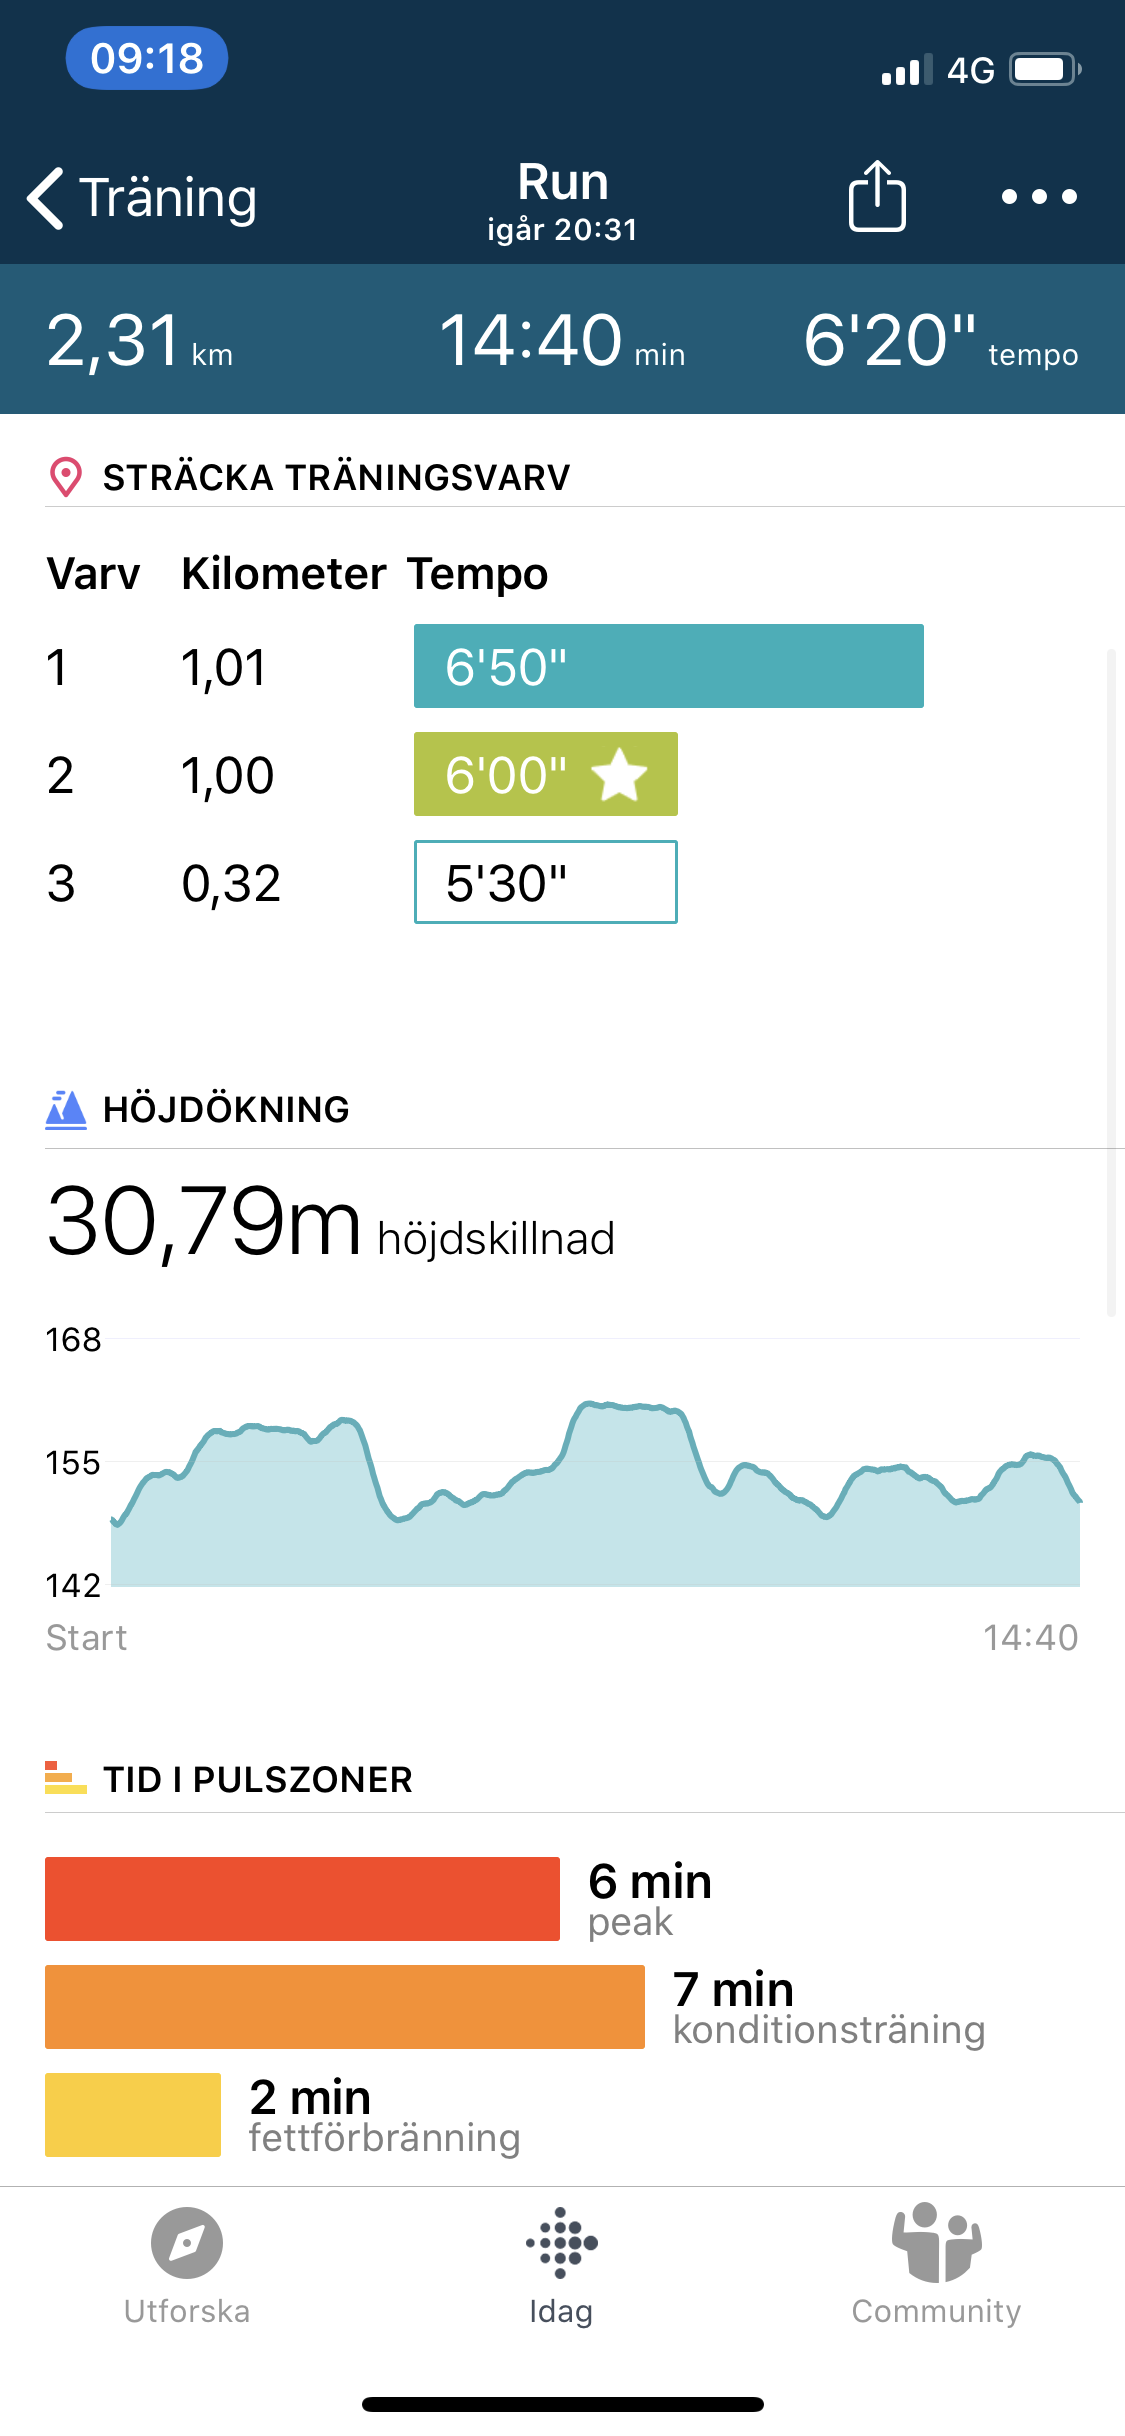Tap the 09:18 clock pill in status bar
Viewport: 1125px width, 2436px height.
tap(147, 58)
